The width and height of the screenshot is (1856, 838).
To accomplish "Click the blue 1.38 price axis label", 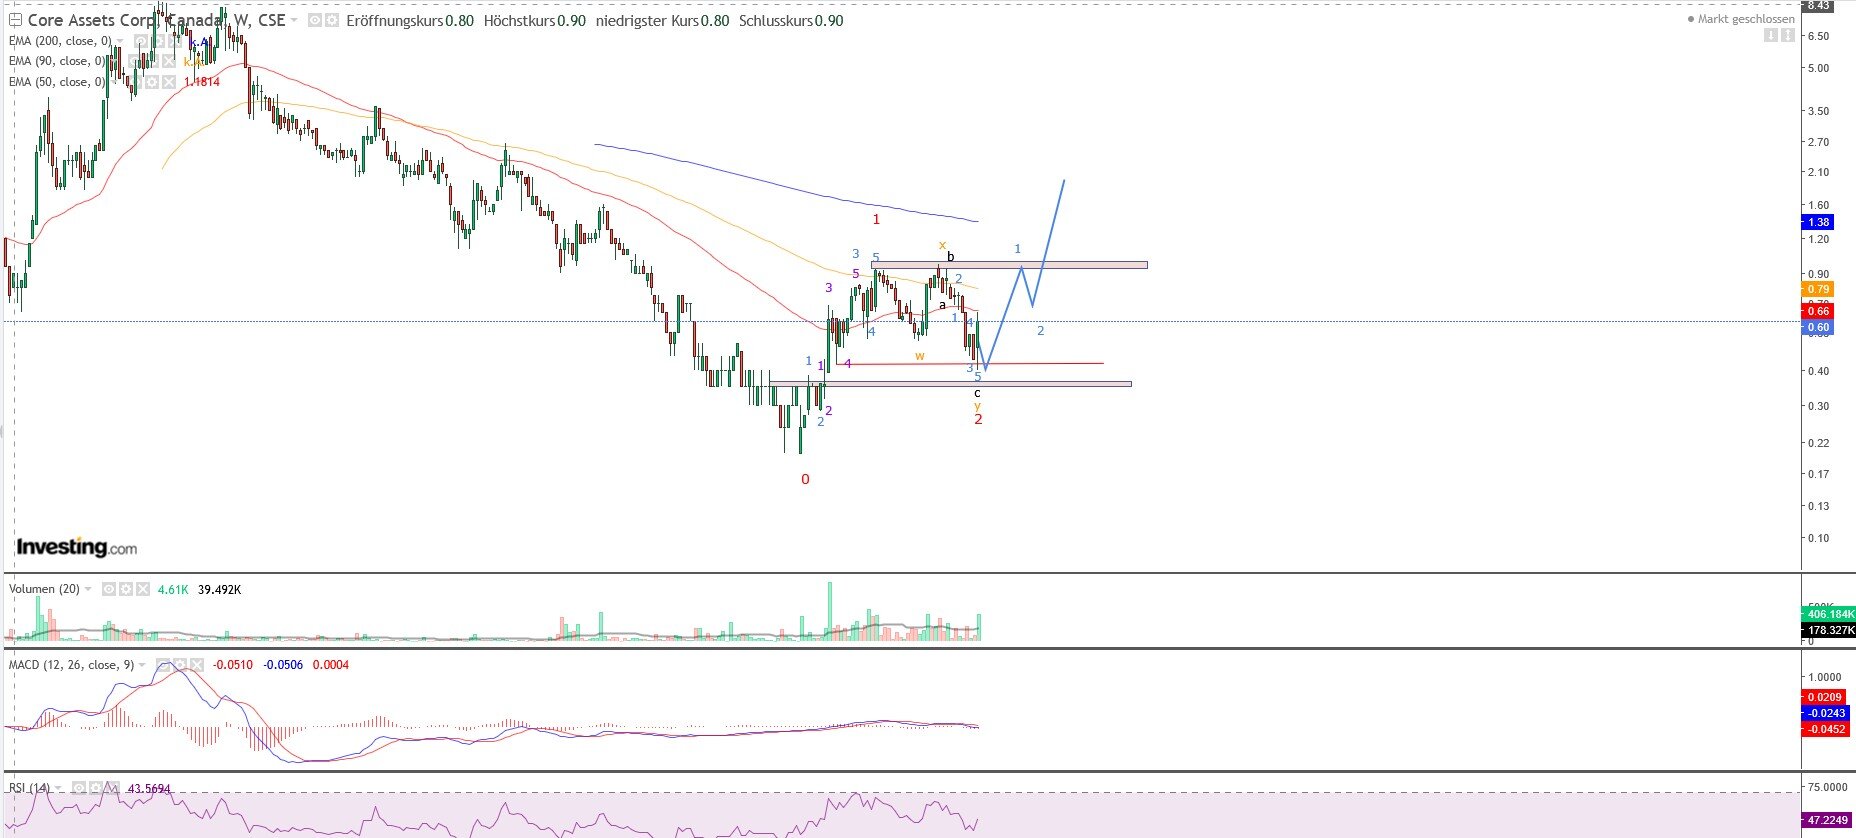I will click(x=1817, y=222).
